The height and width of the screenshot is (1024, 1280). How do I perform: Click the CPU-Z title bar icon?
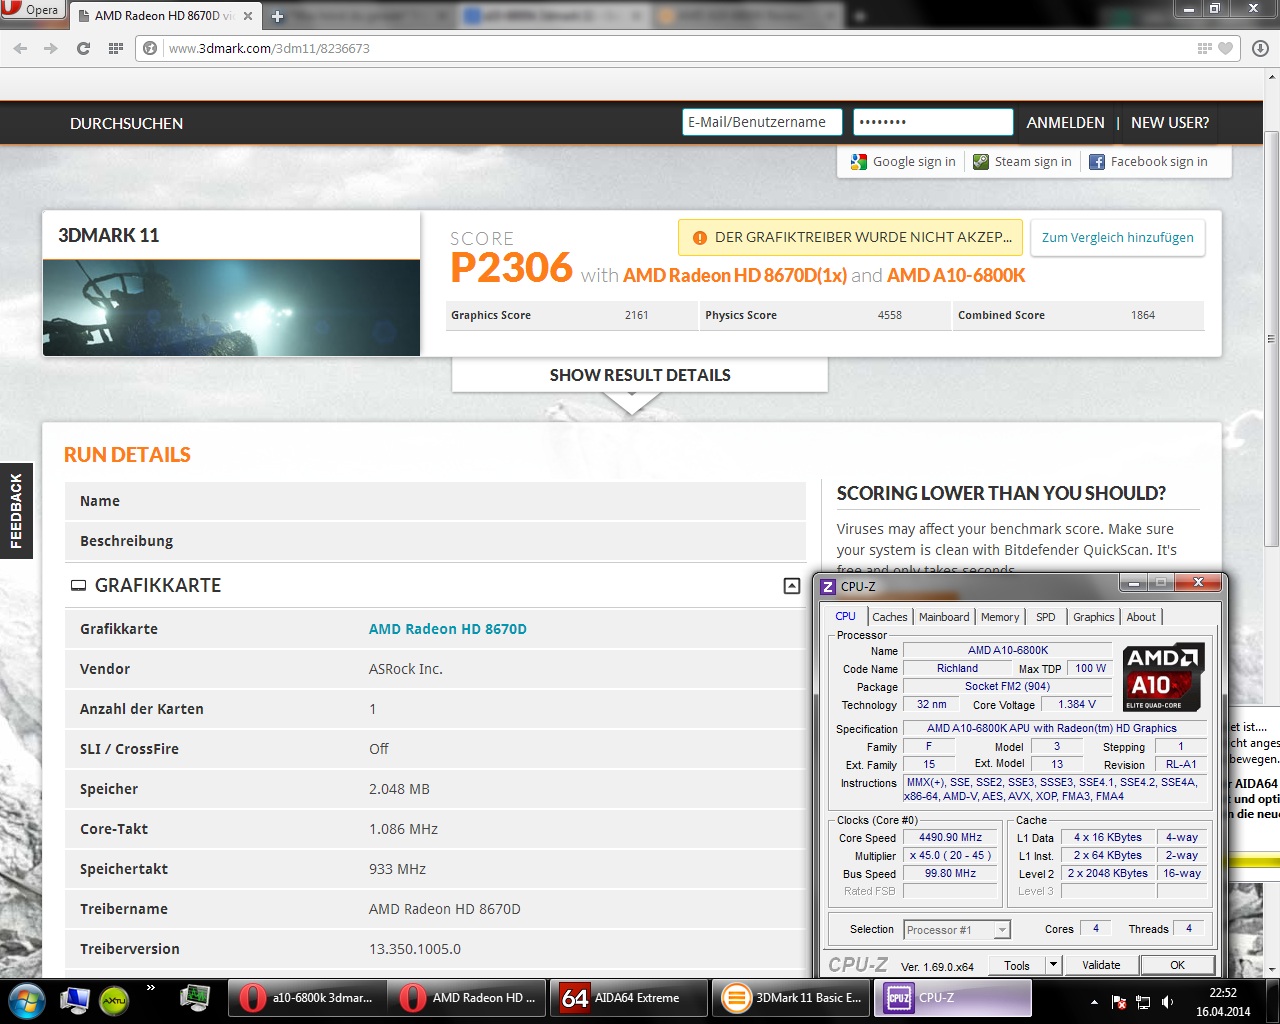pyautogui.click(x=828, y=587)
